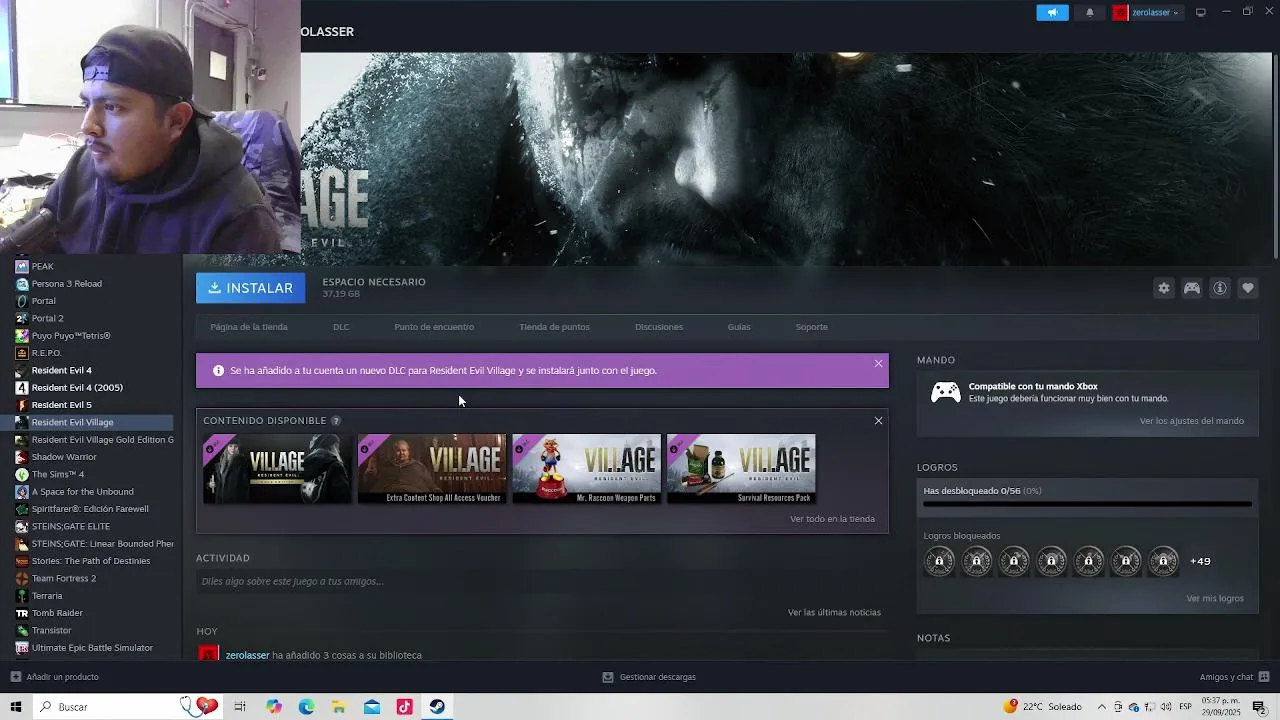Click Ver todo en la tienda
Viewport: 1280px width, 720px height.
[832, 519]
